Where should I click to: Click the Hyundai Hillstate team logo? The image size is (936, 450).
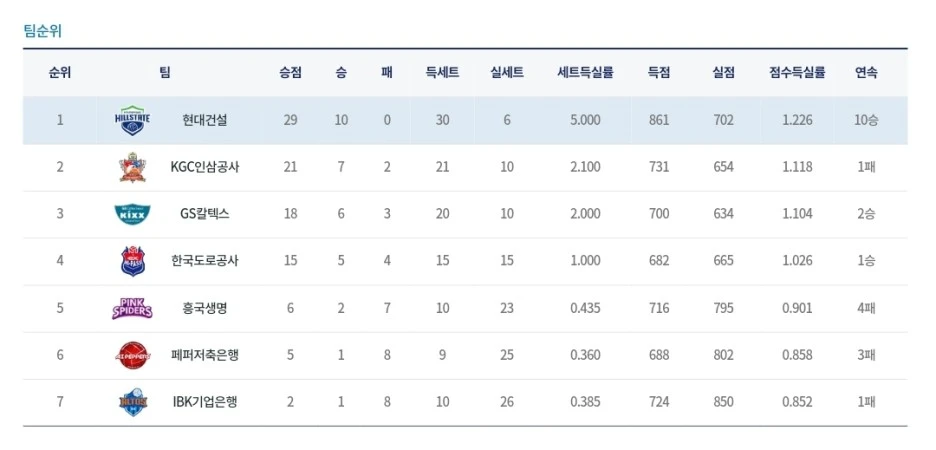[132, 120]
